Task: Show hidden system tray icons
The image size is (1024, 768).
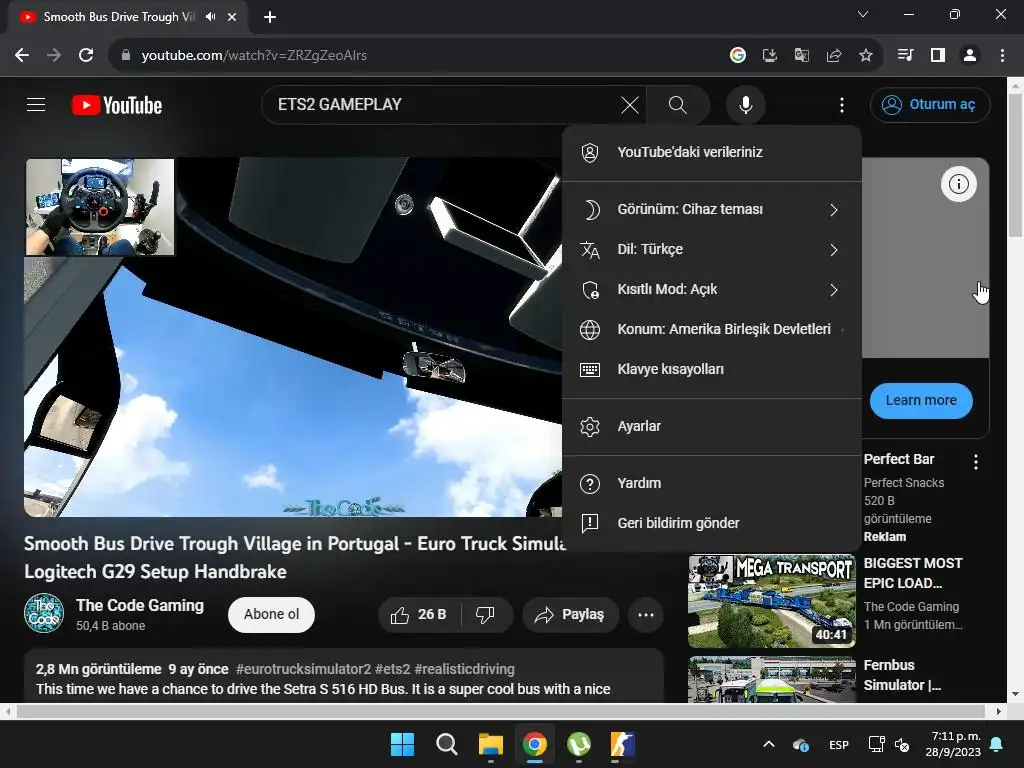Action: coord(769,744)
